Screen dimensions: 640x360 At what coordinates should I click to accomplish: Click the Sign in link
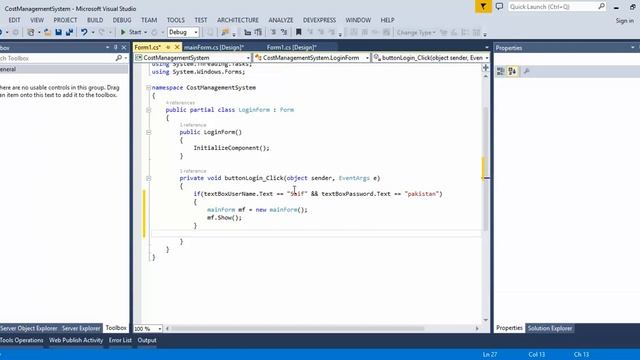tap(624, 20)
